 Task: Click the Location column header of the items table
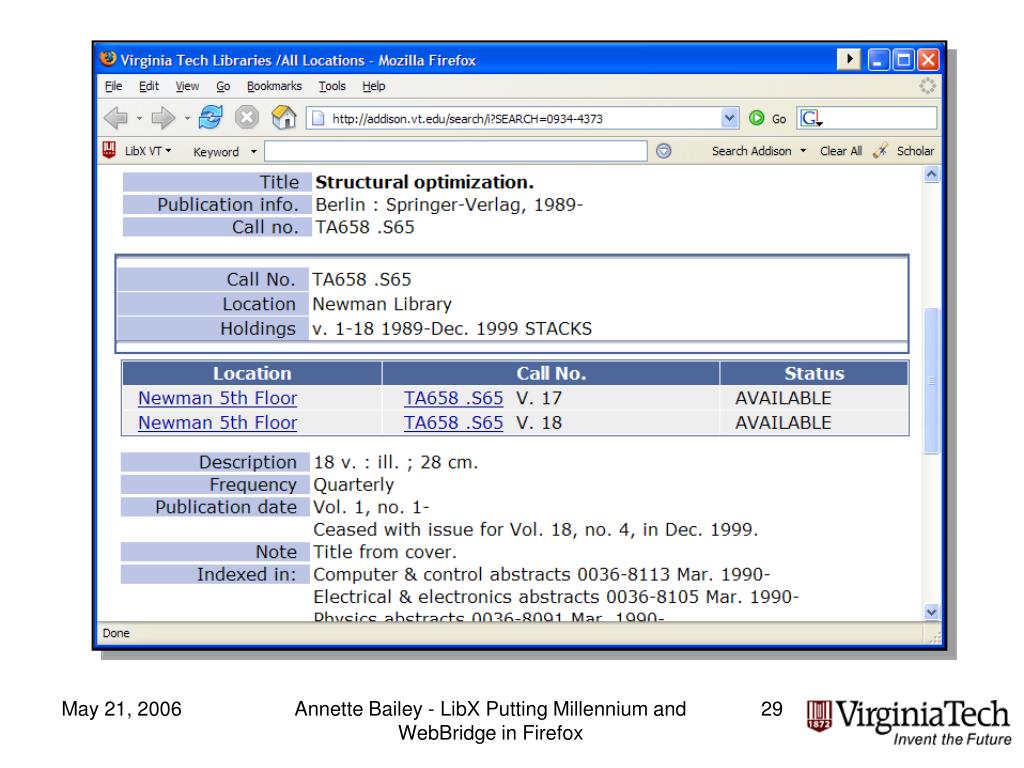252,374
